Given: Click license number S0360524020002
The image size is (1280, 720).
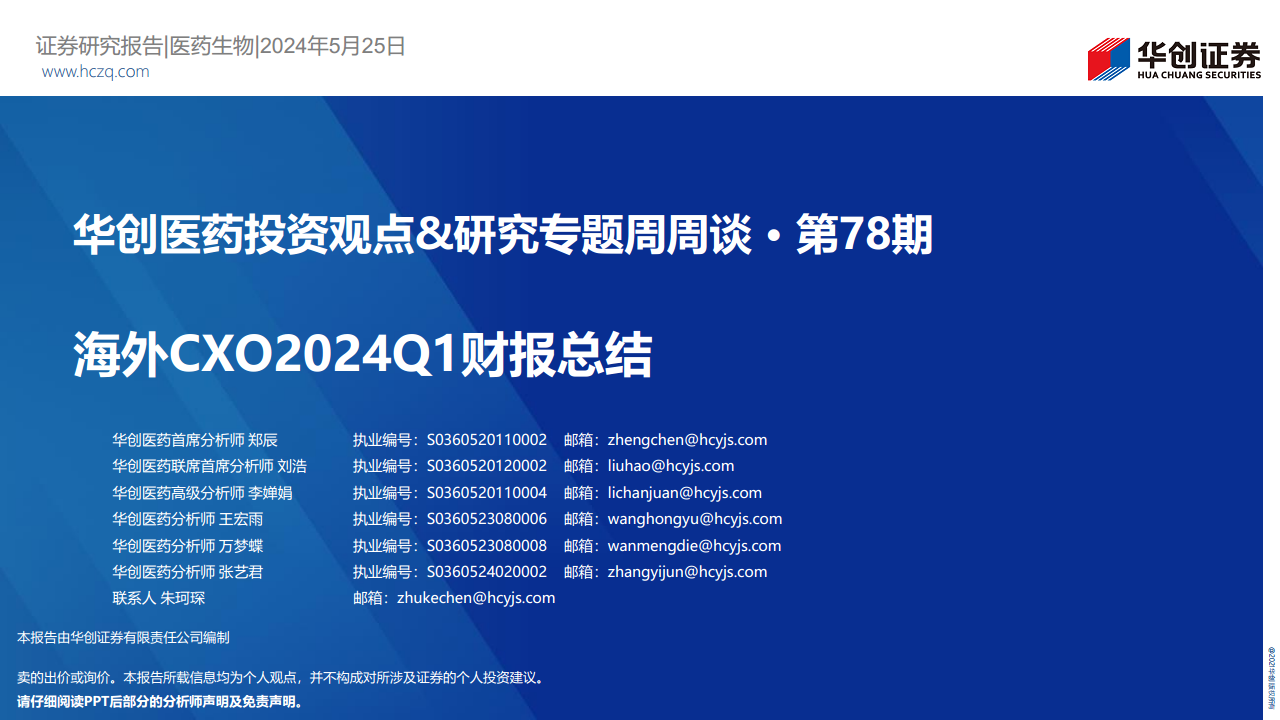Looking at the screenshot, I should click(487, 572).
